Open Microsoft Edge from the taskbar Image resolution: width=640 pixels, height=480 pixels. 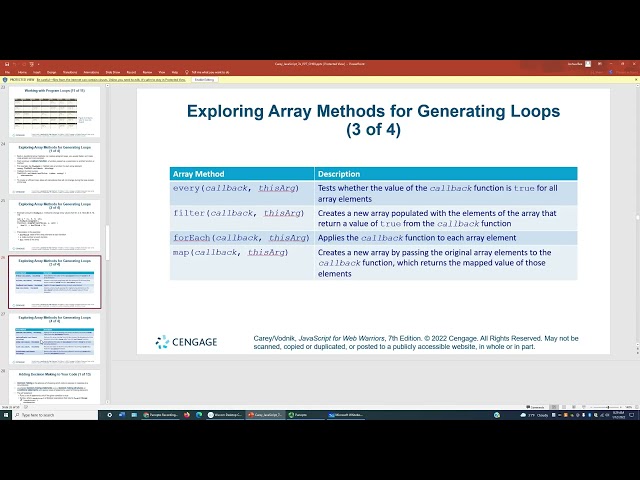click(199, 415)
